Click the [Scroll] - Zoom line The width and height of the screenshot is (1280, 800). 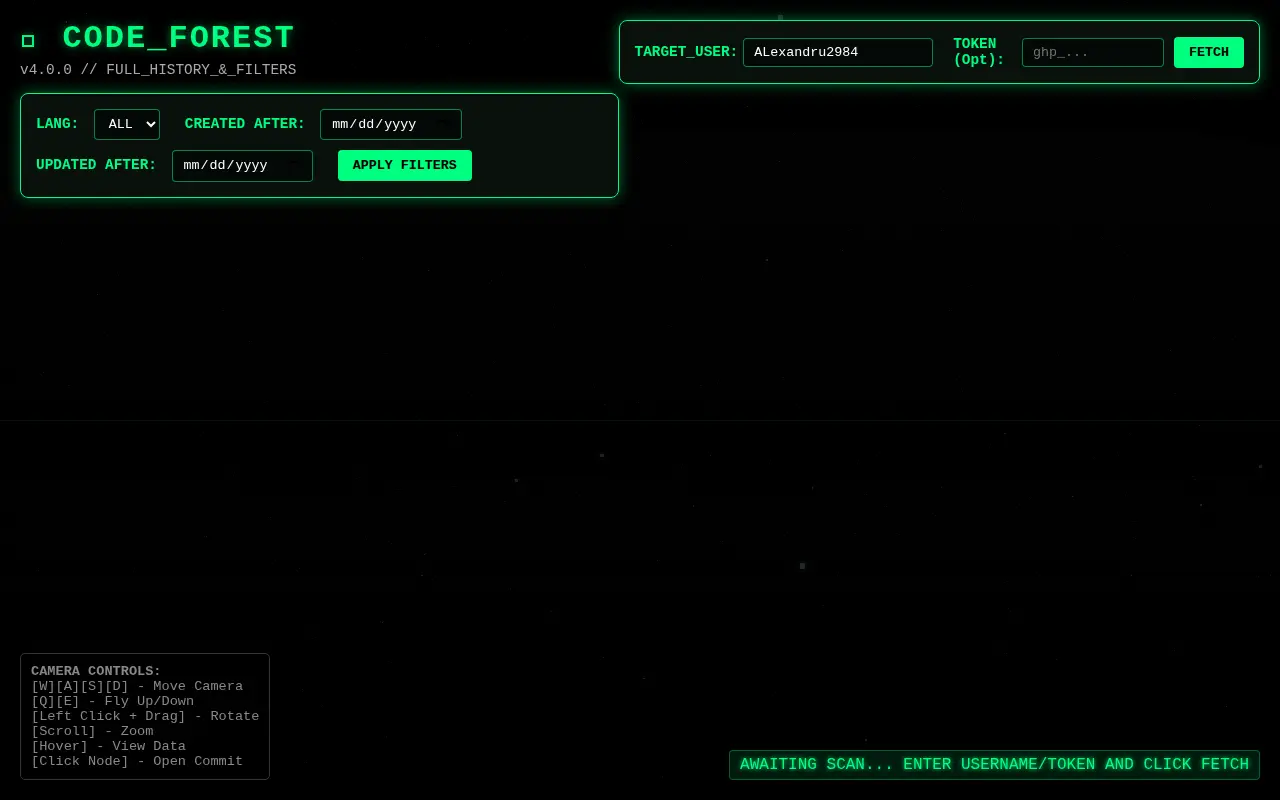[92, 731]
